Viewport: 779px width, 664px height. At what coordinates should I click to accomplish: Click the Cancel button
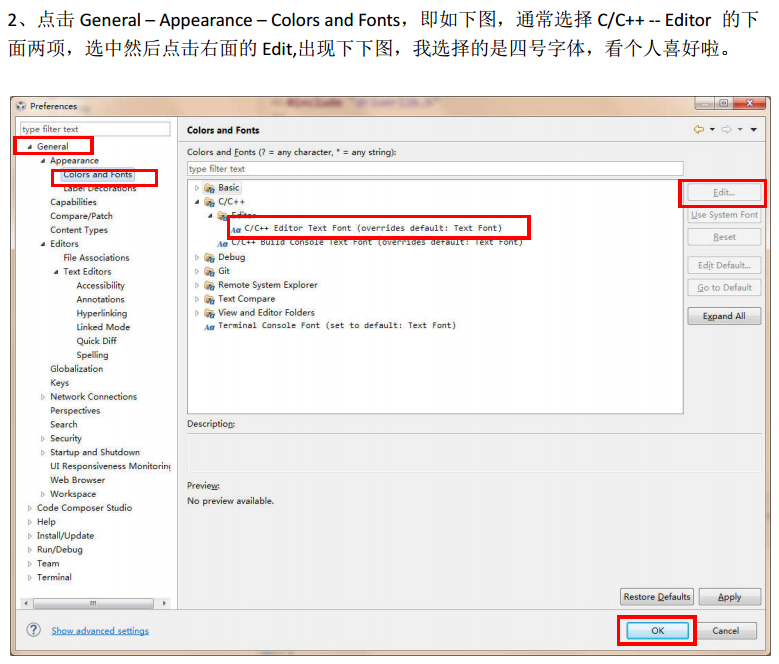click(726, 631)
